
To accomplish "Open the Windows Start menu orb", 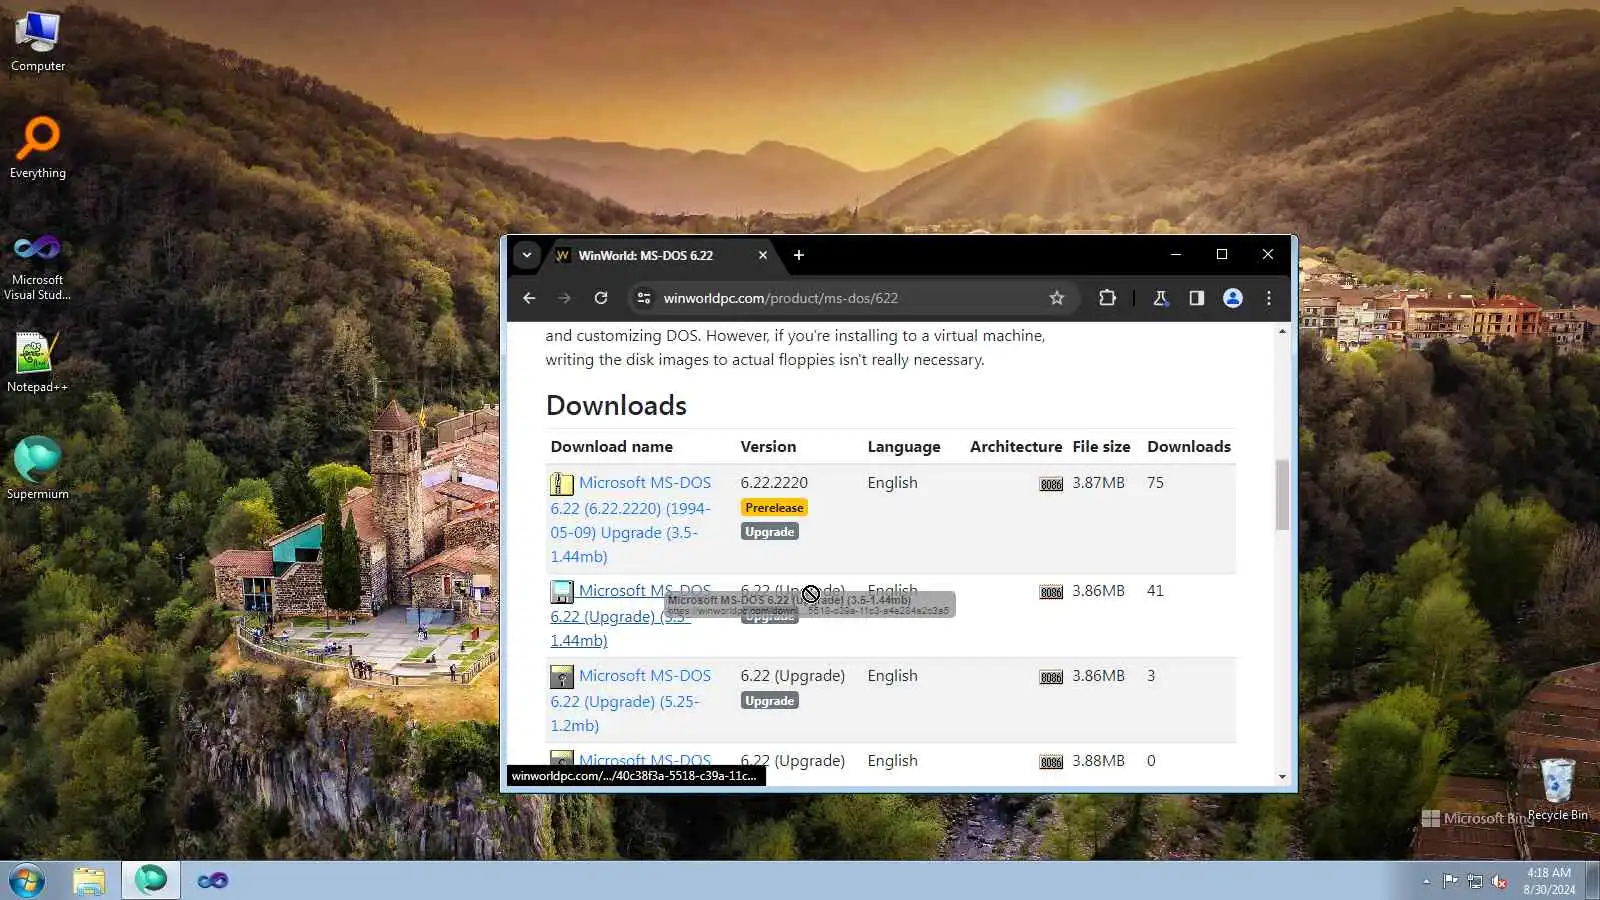I will point(27,880).
